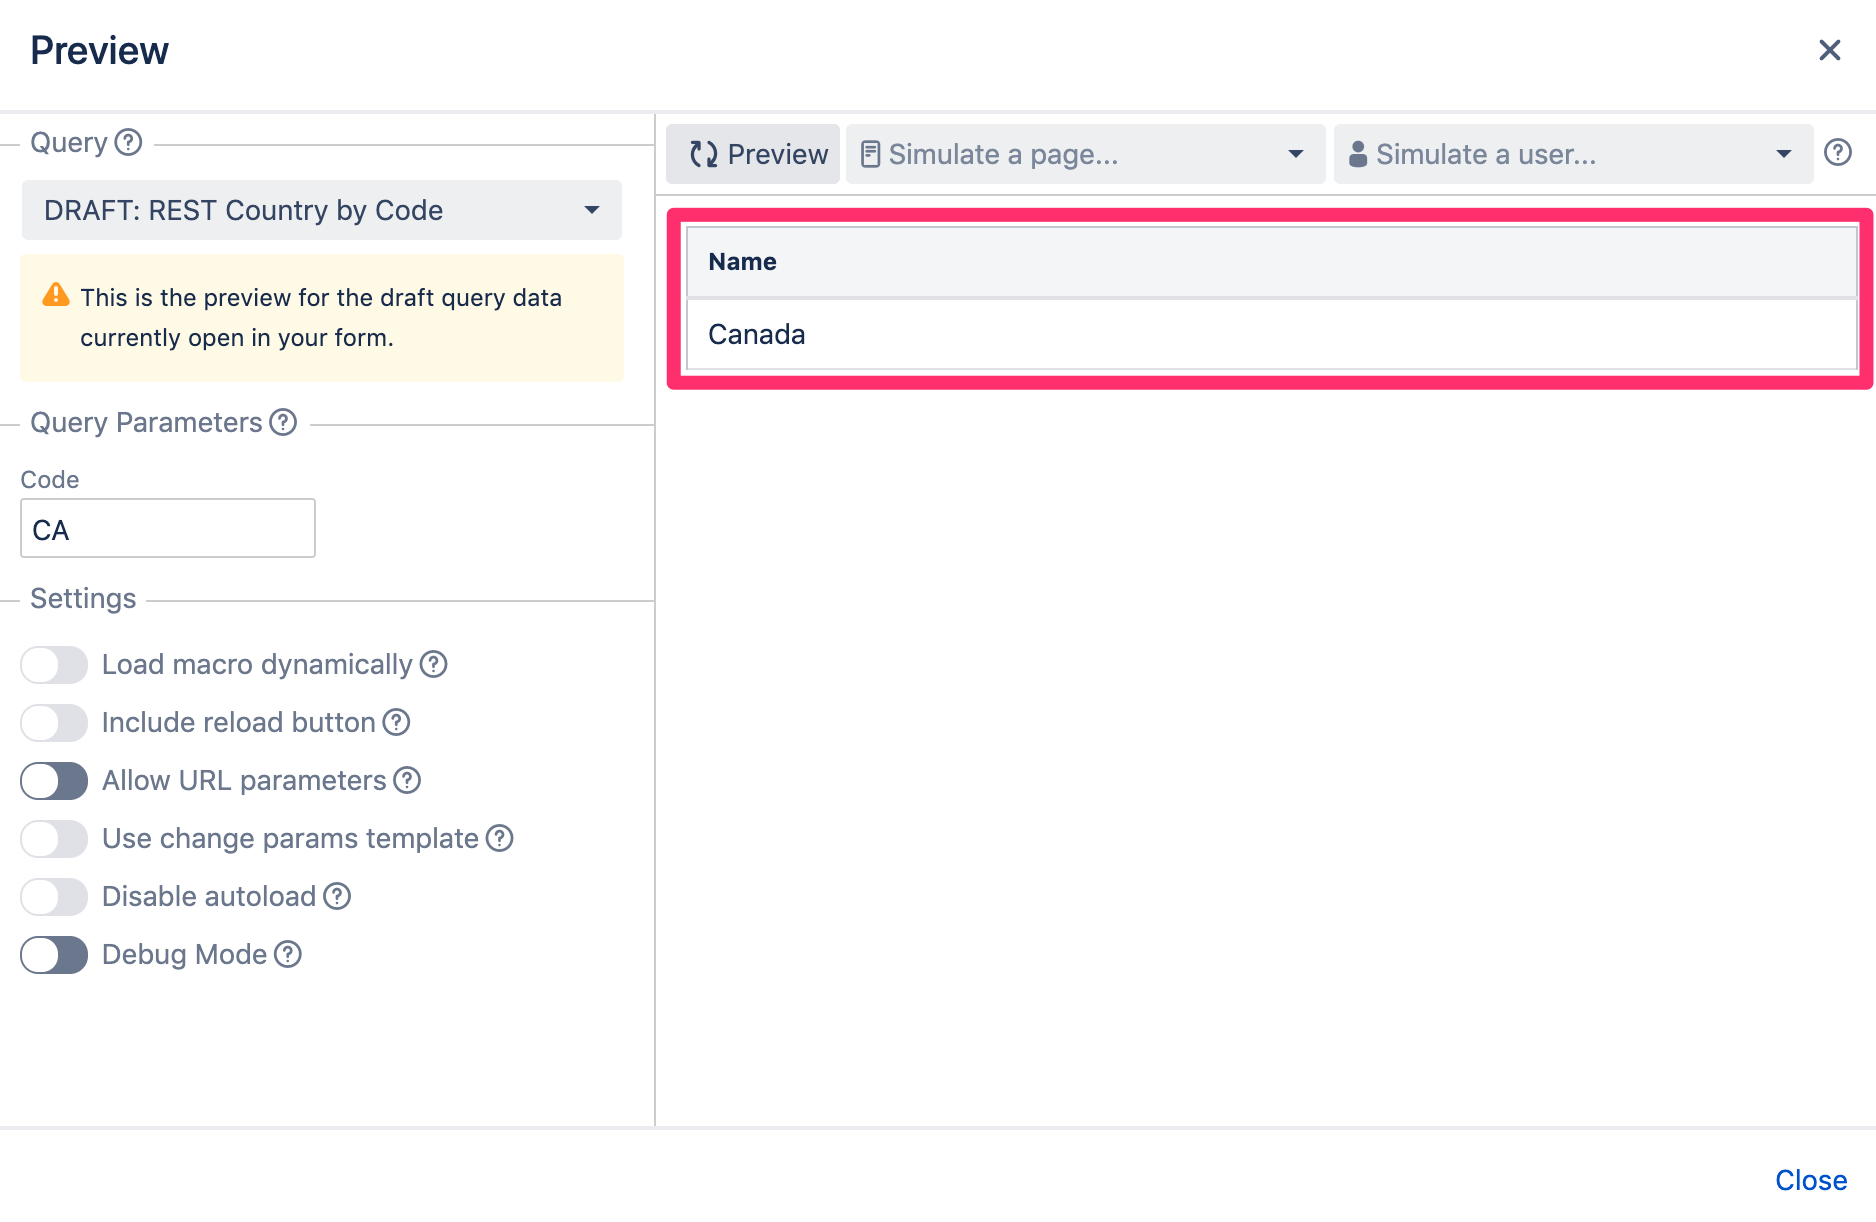This screenshot has width=1876, height=1222.
Task: Open help for Load macro dynamically
Action: pos(433,664)
